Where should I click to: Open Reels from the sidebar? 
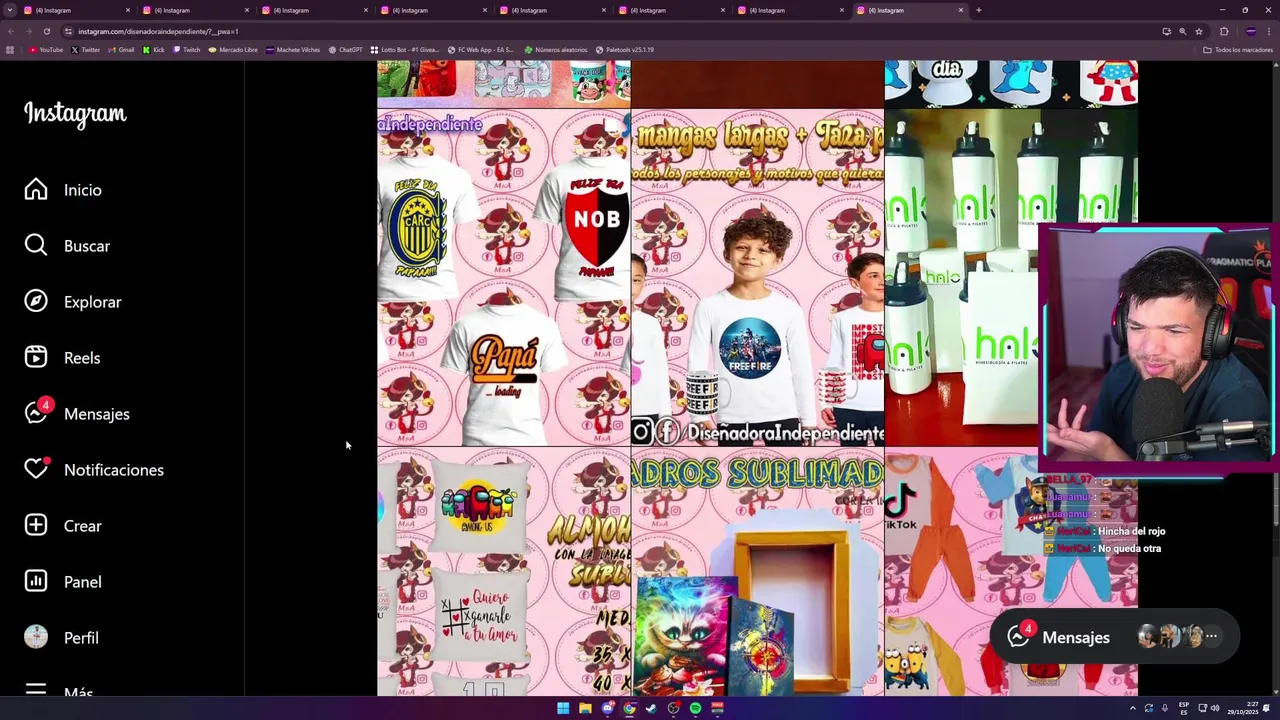pyautogui.click(x=63, y=358)
